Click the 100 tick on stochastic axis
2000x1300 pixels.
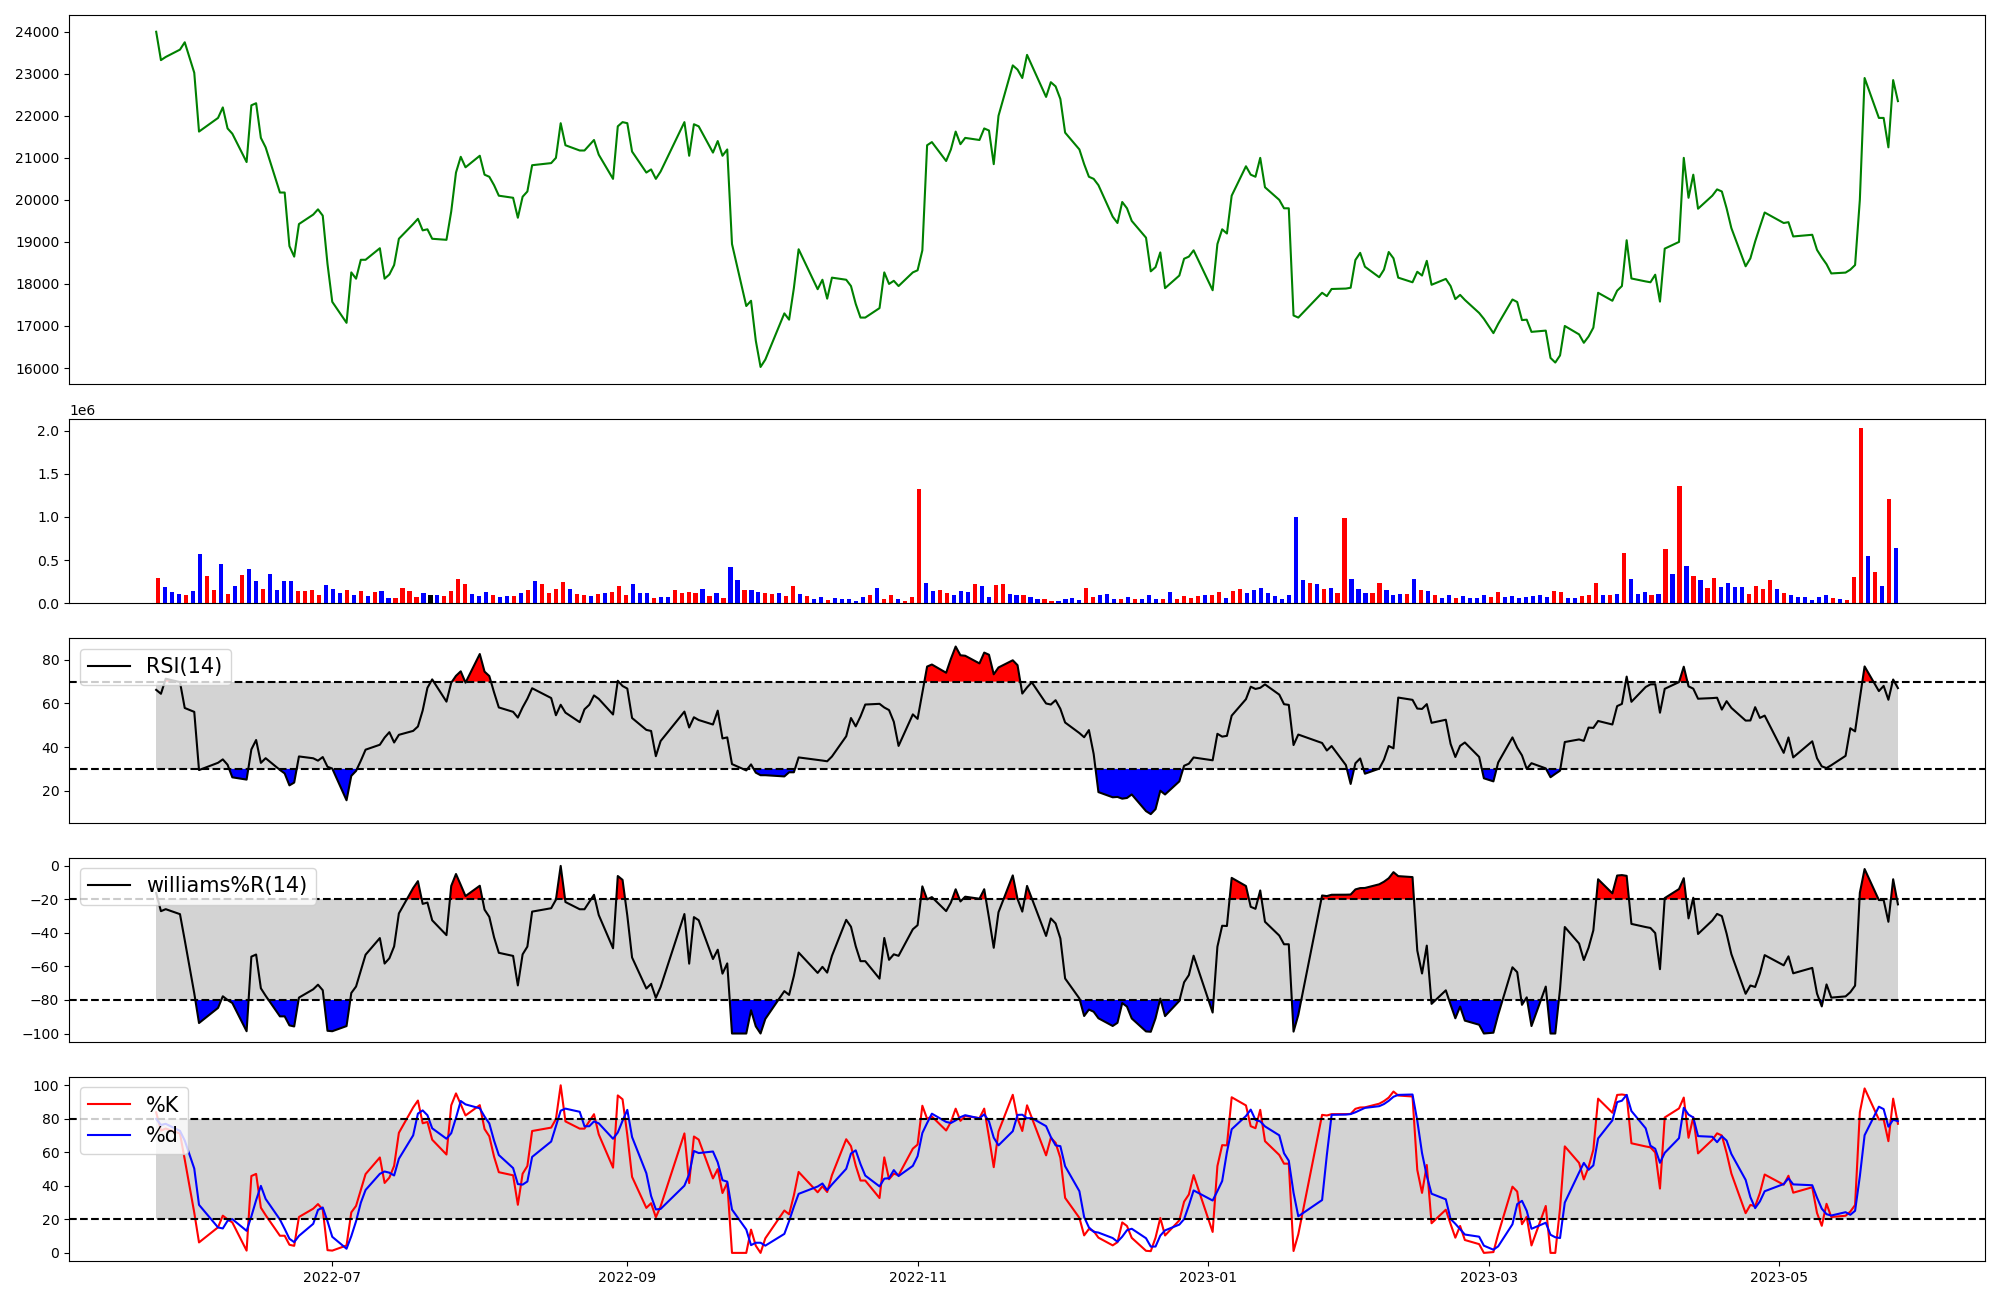pyautogui.click(x=46, y=1086)
